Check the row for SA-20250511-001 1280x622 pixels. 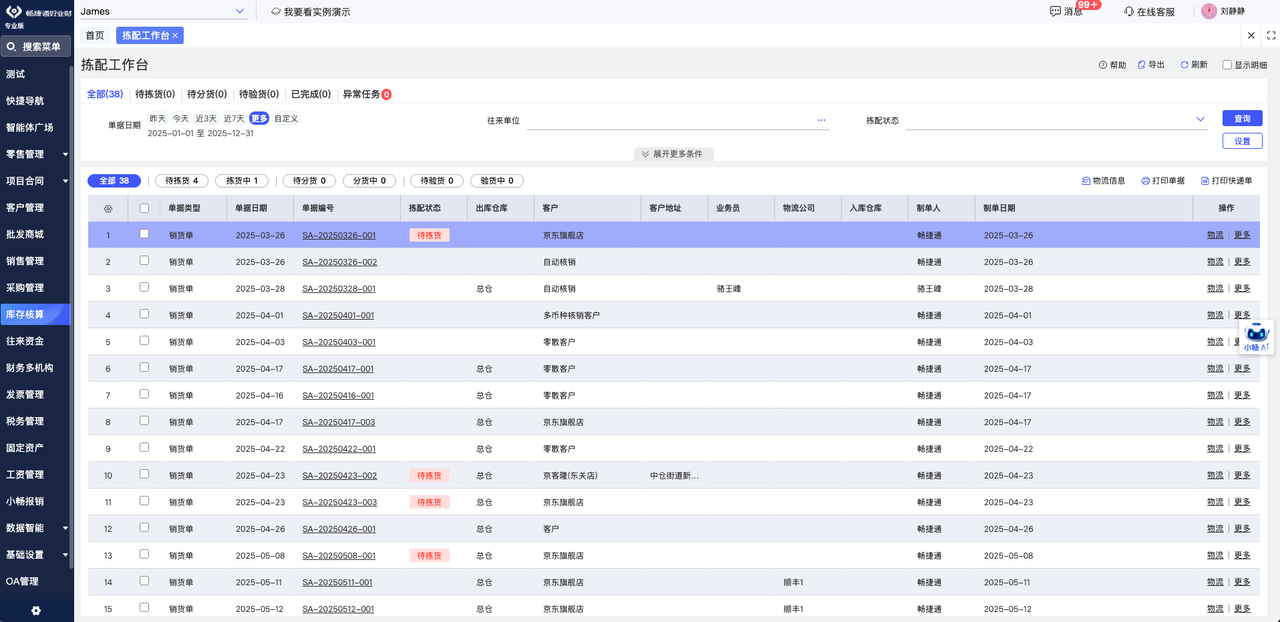coord(145,581)
